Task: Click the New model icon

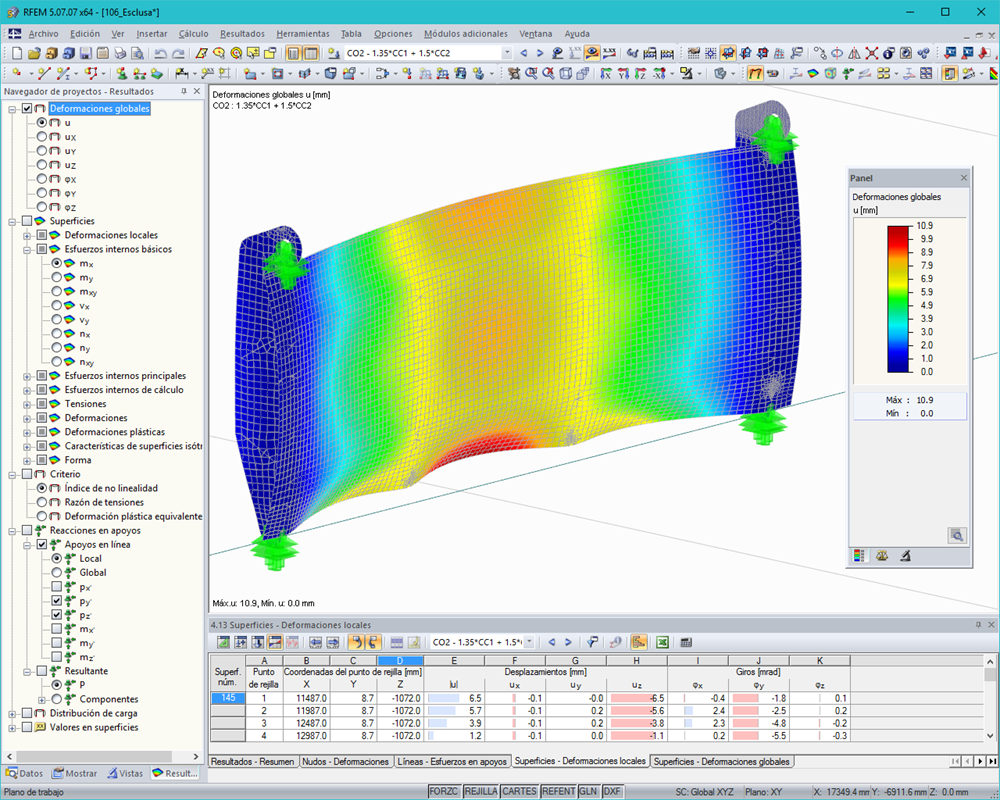Action: pos(17,53)
